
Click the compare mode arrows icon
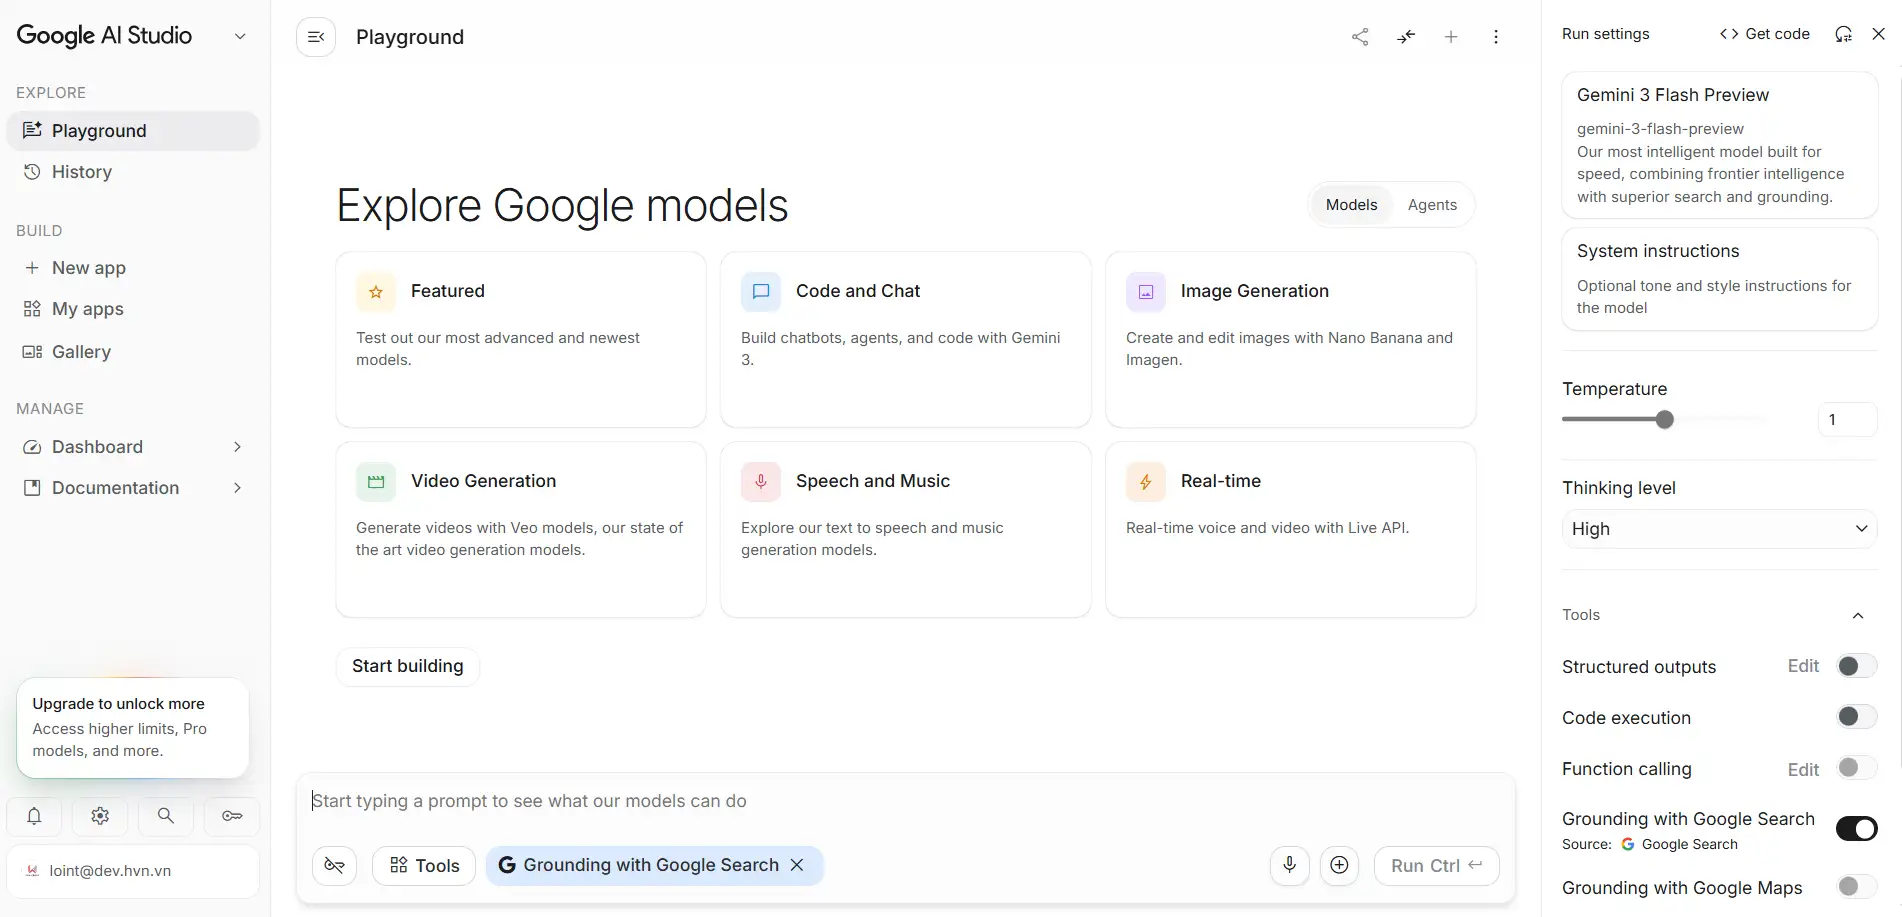coord(1406,37)
